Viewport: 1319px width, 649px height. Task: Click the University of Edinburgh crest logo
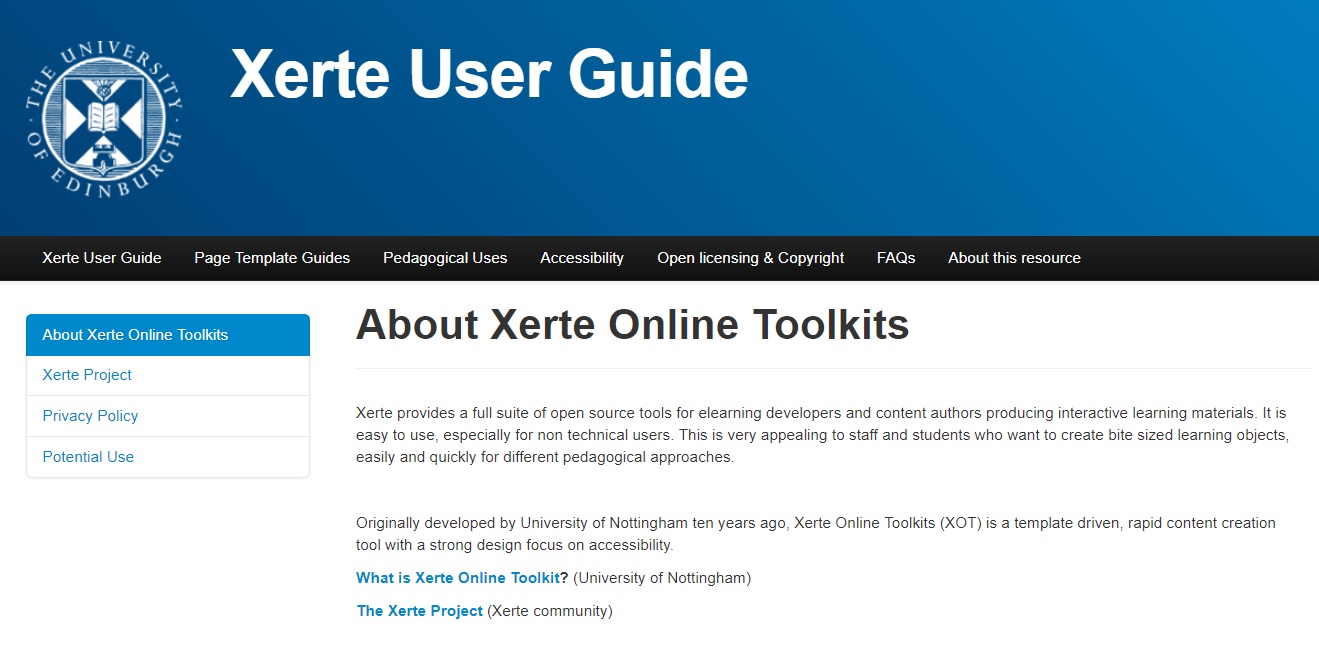point(104,119)
